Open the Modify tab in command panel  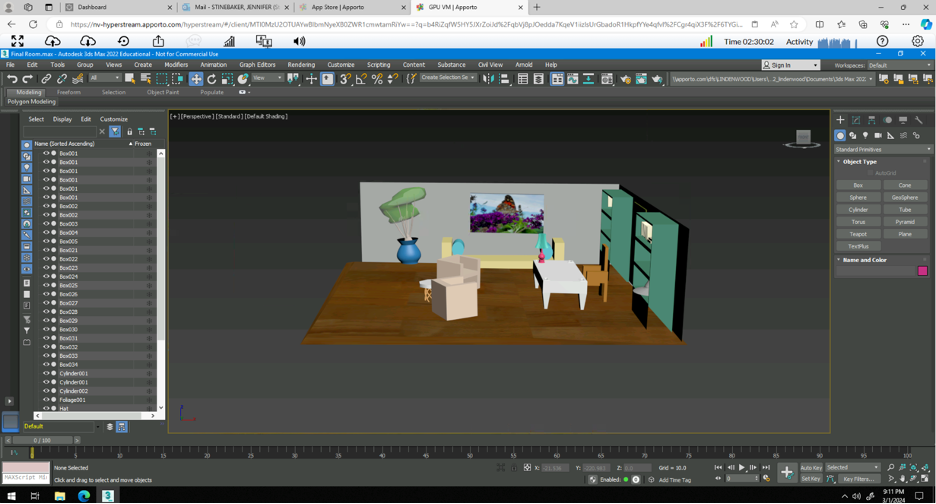click(856, 120)
